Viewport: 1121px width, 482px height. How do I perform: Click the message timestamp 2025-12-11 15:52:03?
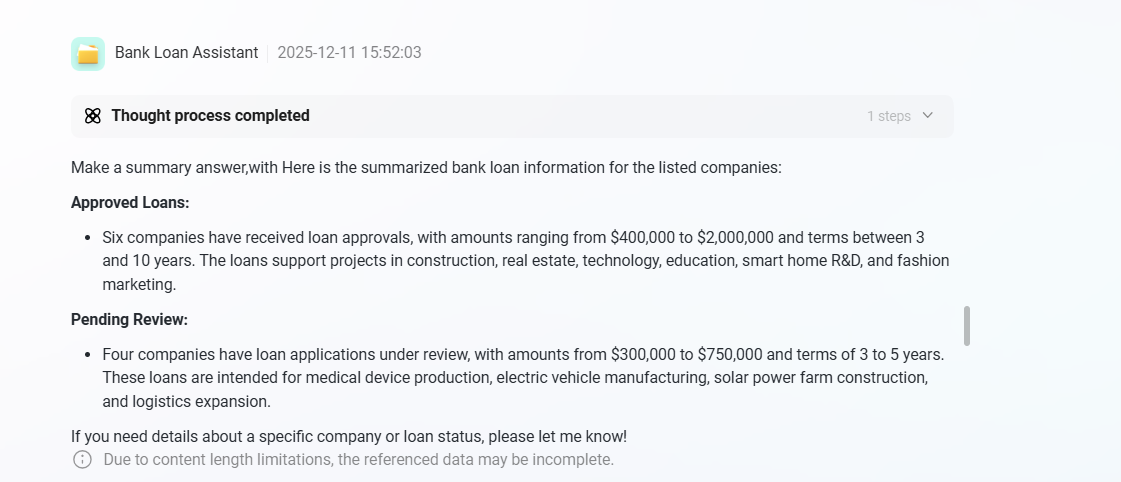[349, 53]
